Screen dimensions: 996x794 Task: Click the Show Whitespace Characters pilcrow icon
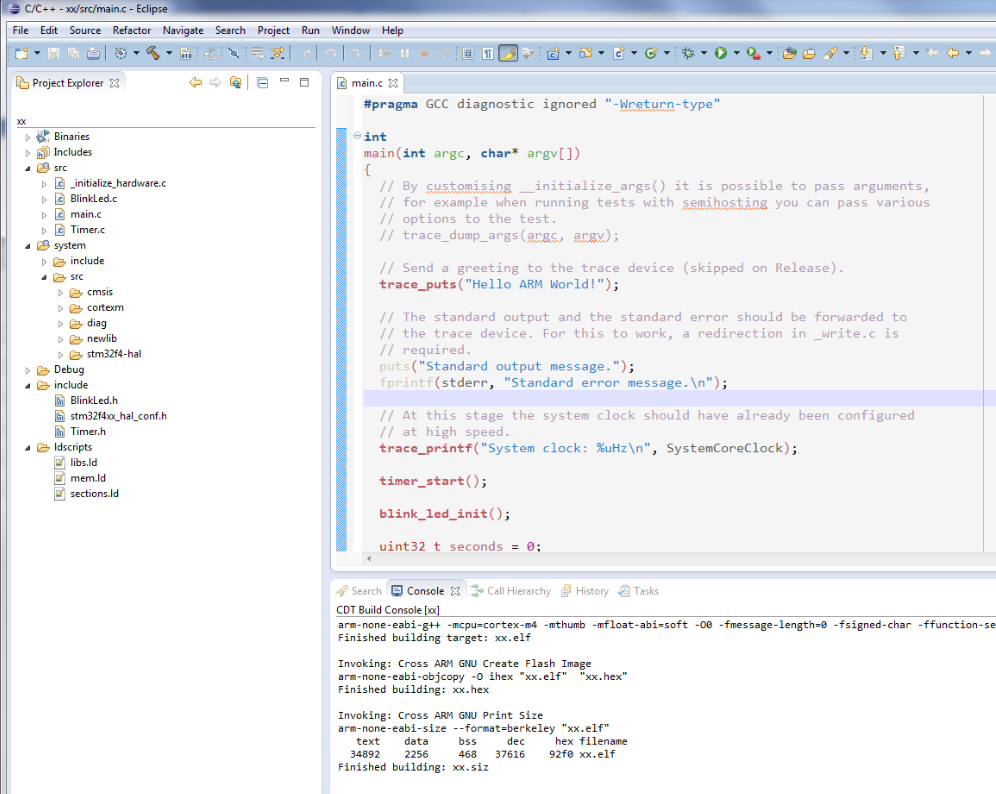(488, 53)
